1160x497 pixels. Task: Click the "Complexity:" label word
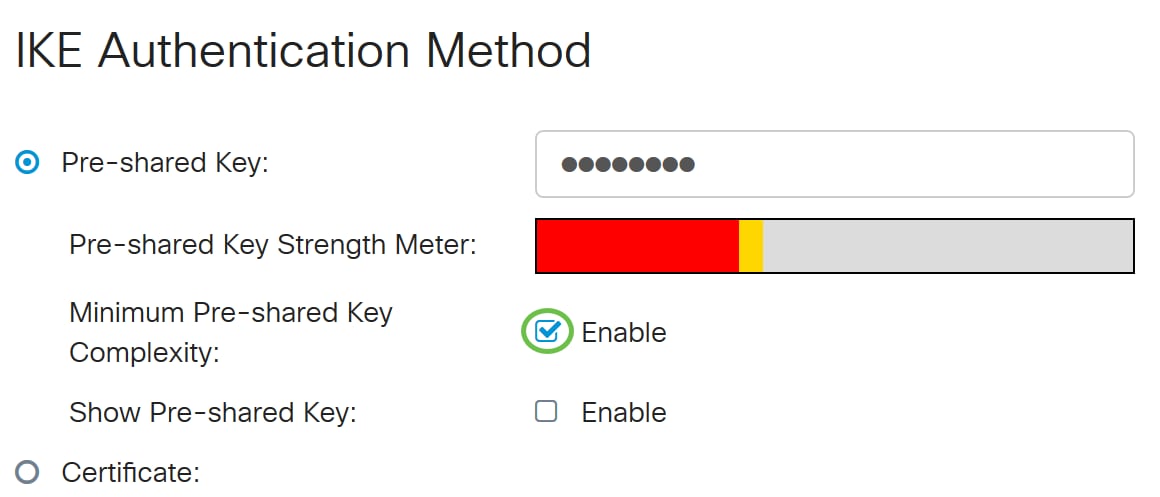[x=144, y=353]
